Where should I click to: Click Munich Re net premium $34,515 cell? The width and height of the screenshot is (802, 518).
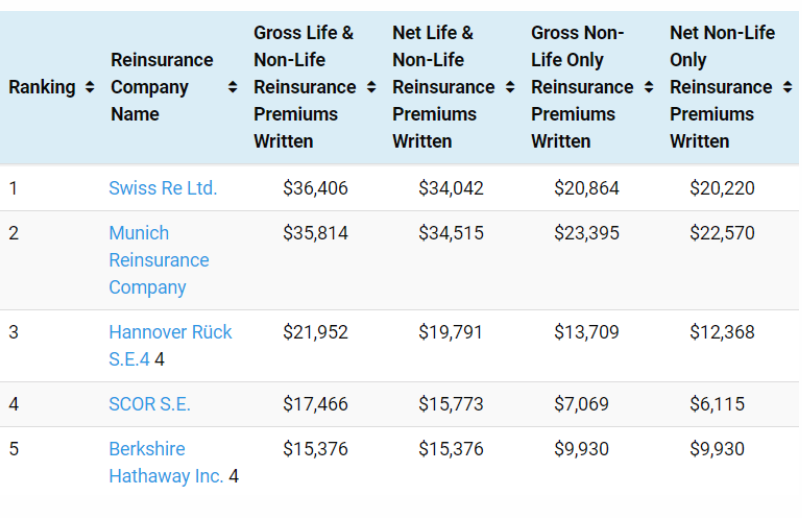coord(451,233)
